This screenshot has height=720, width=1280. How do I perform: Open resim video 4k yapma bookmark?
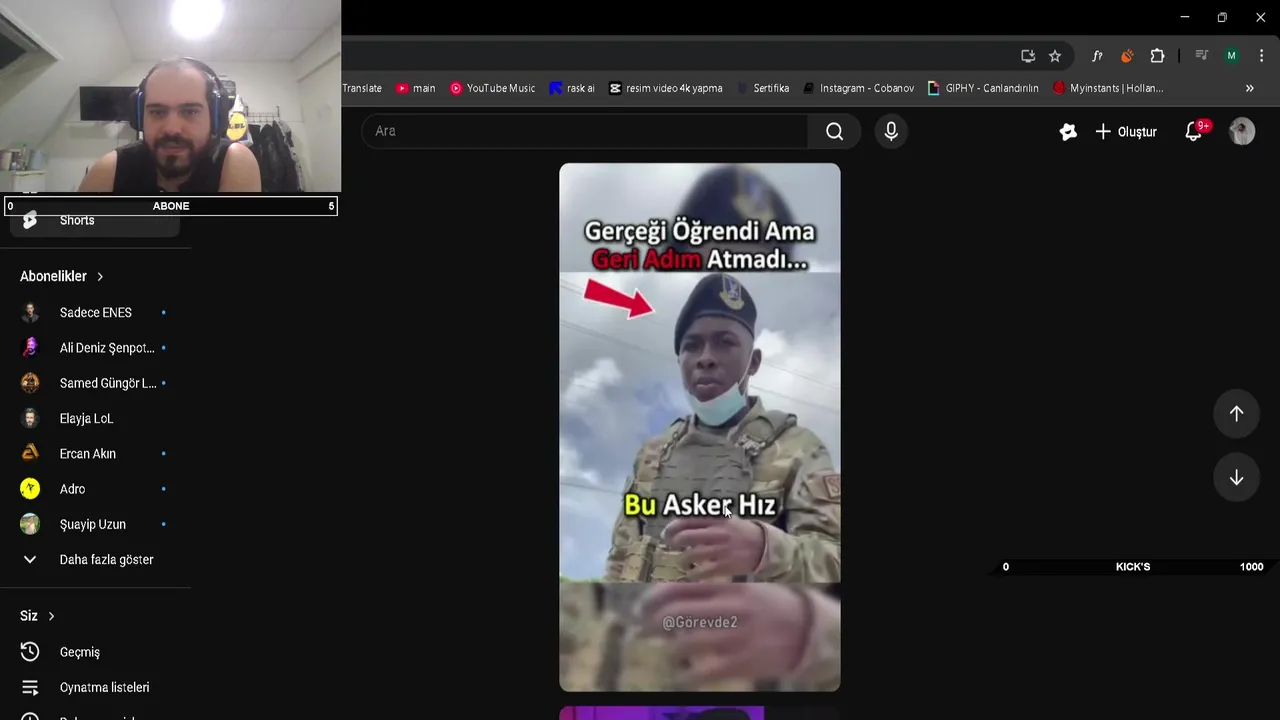point(665,88)
